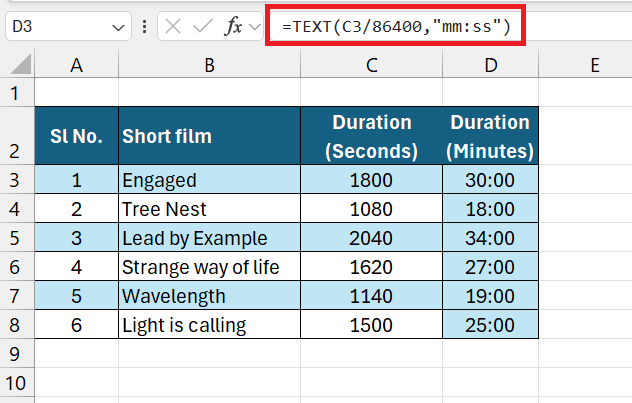Click the 'Short film' header cell
The height and width of the screenshot is (403, 632).
coord(210,136)
